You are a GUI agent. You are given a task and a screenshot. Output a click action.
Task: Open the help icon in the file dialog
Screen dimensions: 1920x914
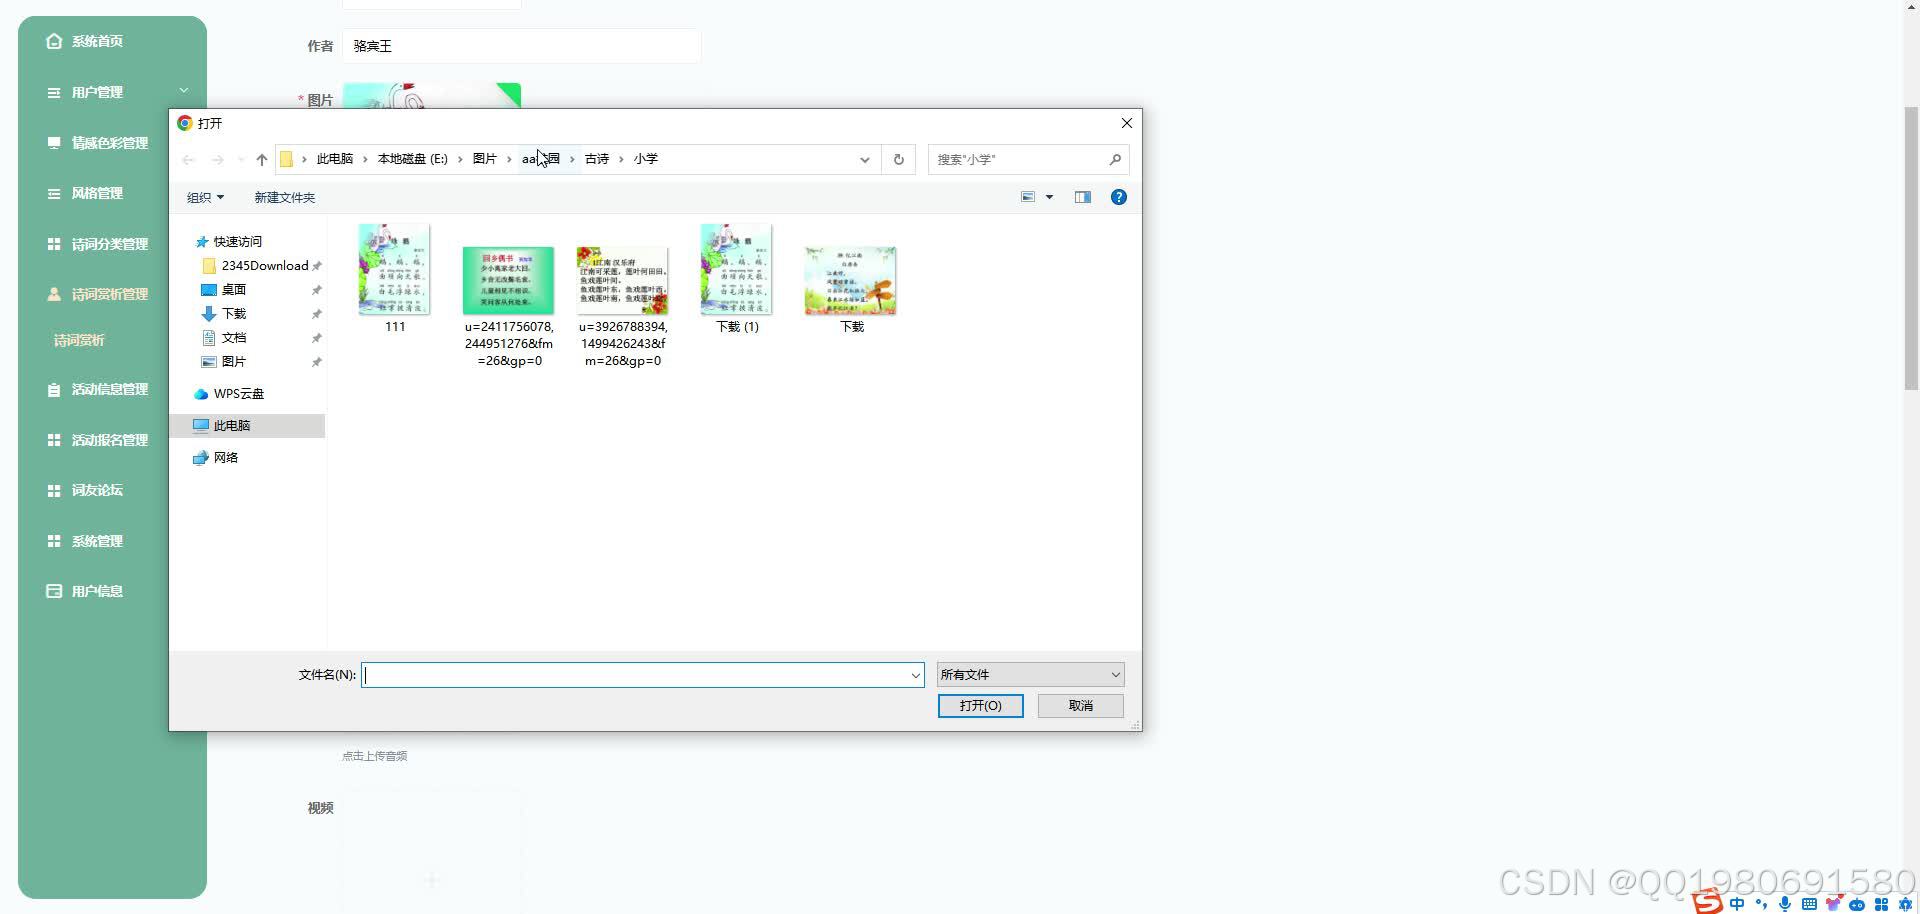tap(1119, 197)
